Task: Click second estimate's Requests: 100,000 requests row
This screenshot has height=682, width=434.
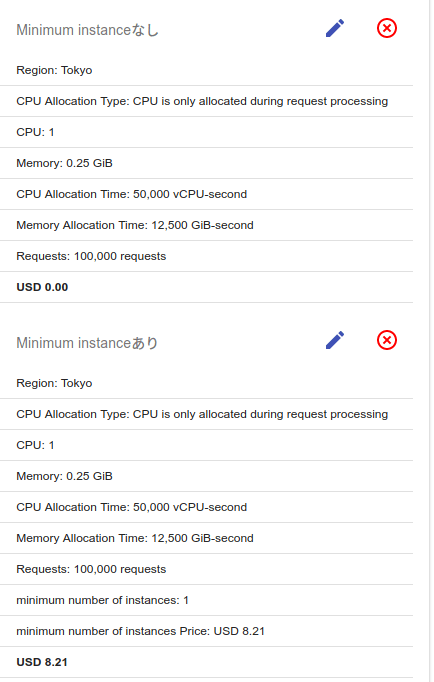Action: point(206,569)
